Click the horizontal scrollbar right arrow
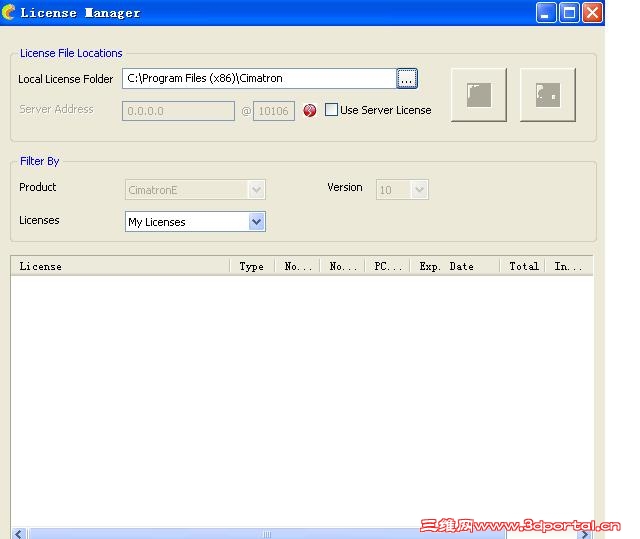The image size is (640, 539). (585, 534)
